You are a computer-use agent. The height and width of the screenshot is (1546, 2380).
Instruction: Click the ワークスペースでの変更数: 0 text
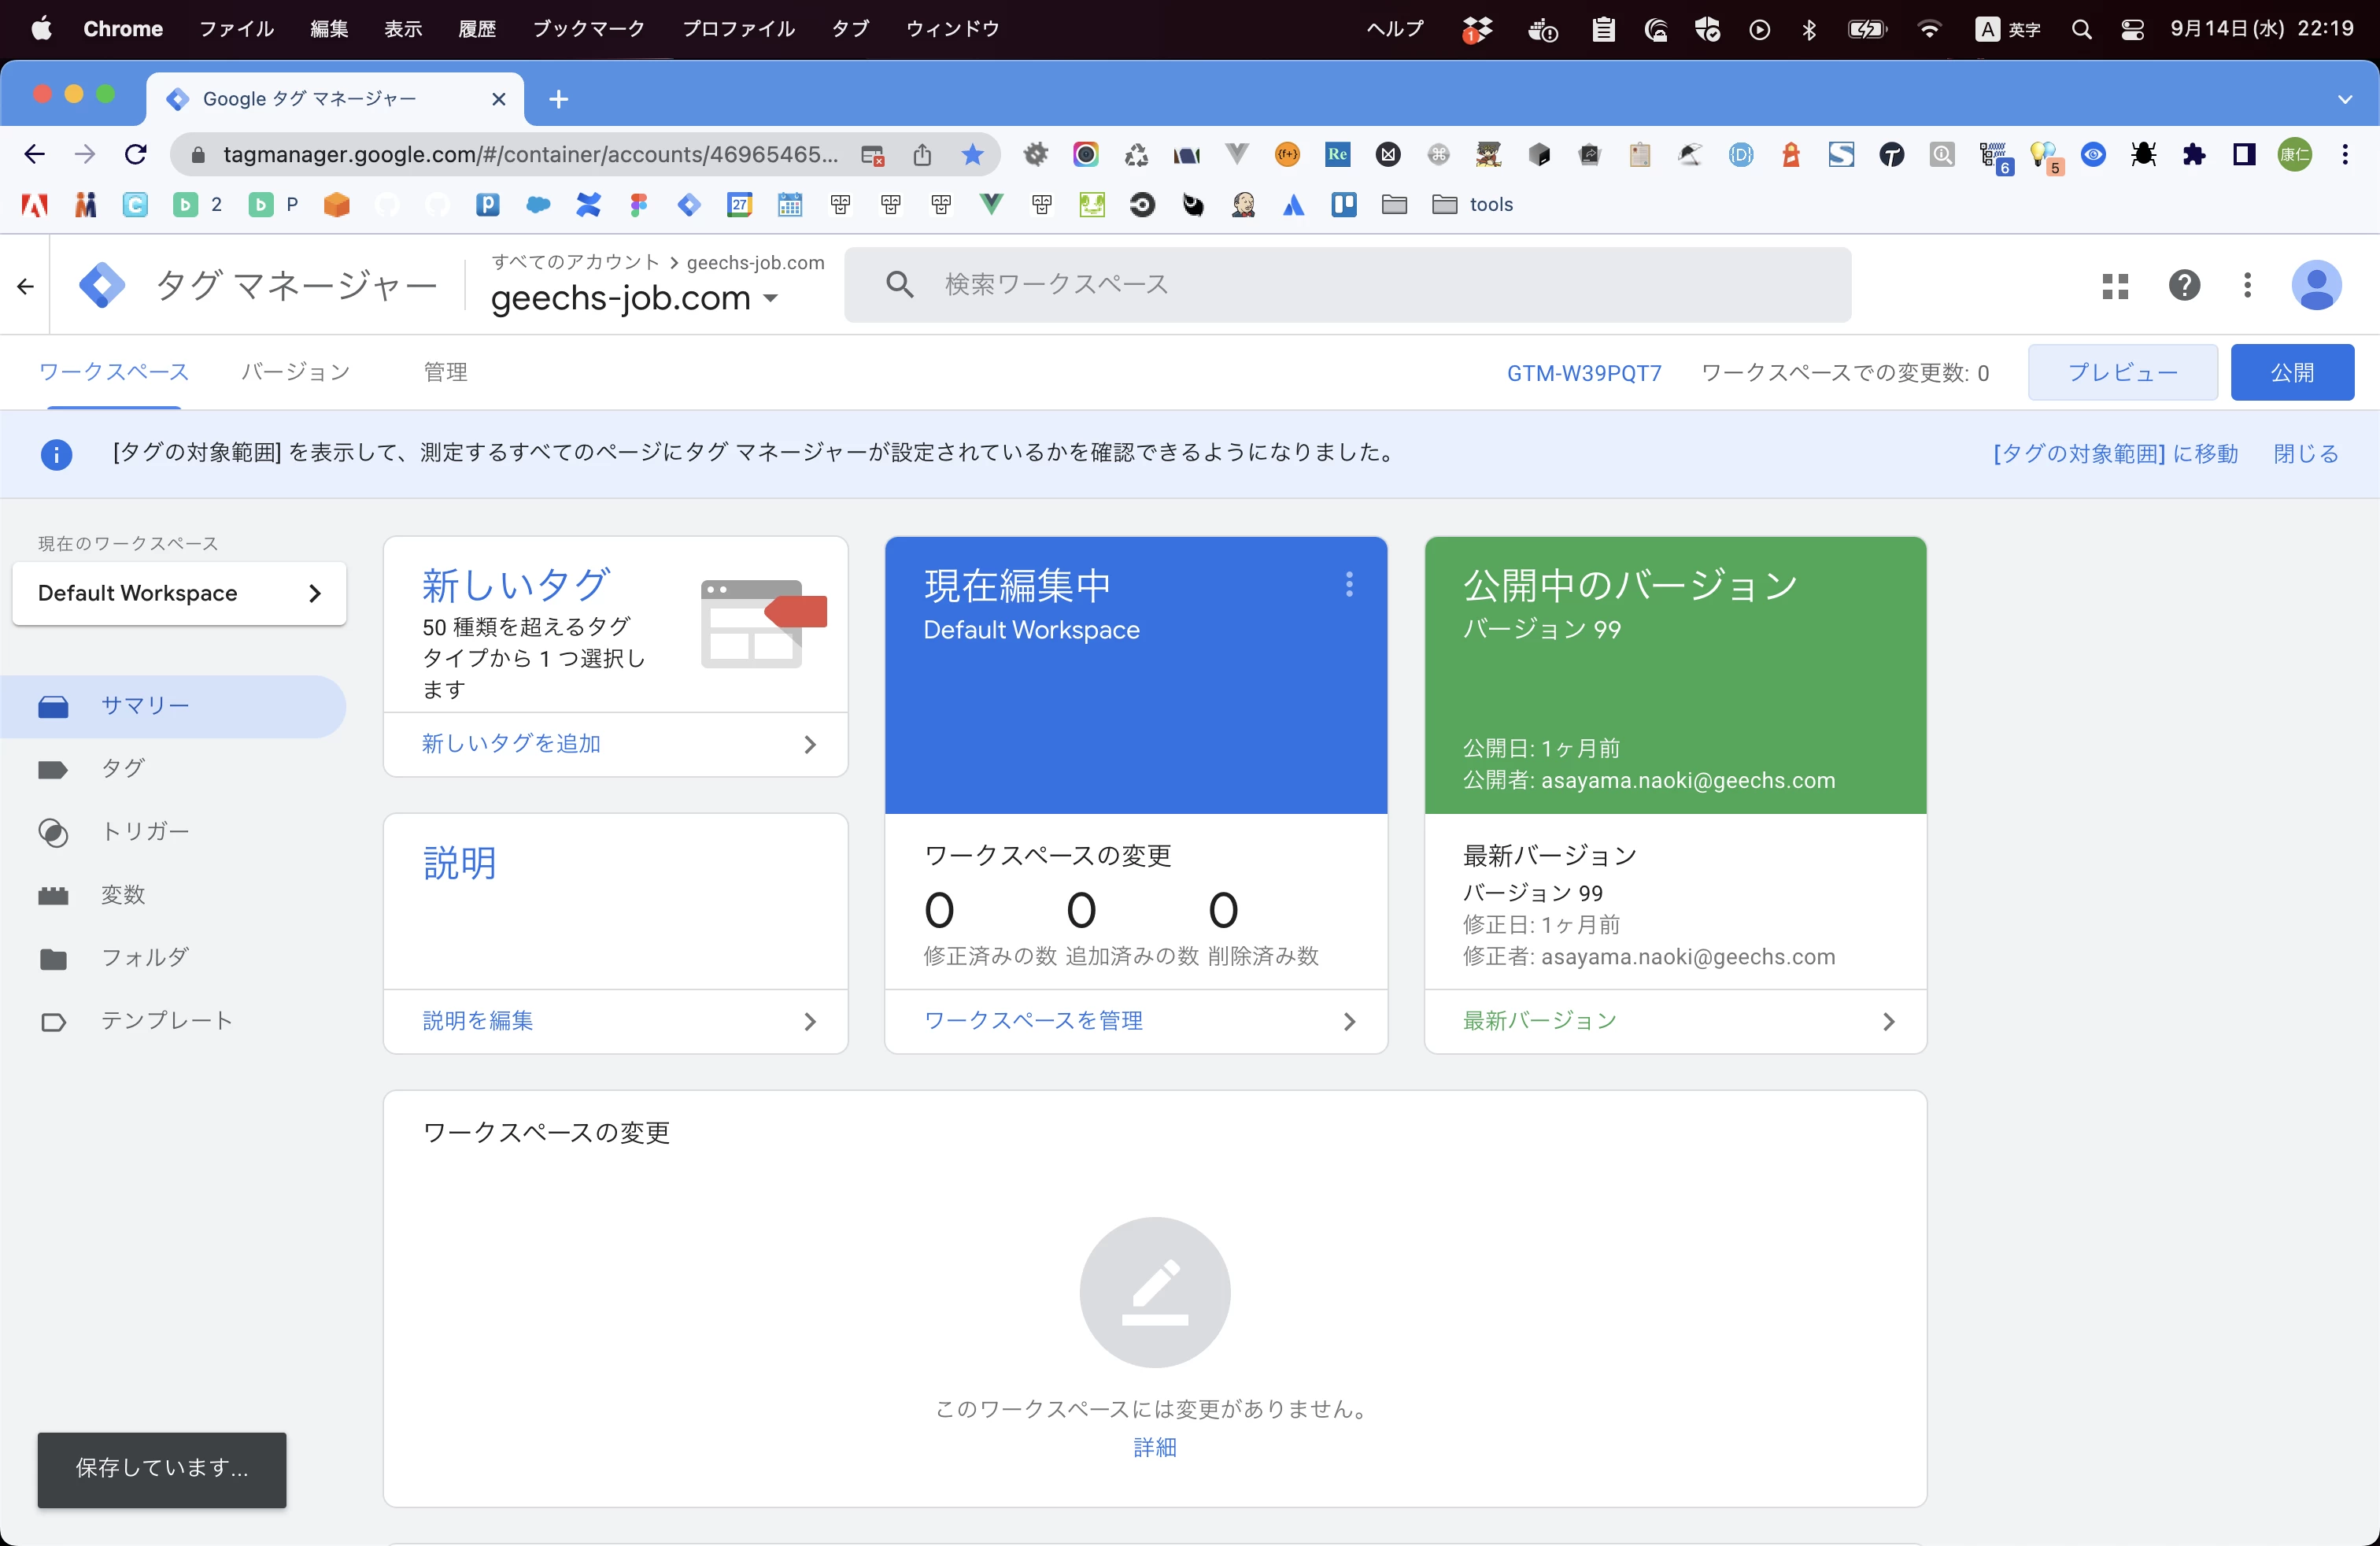[x=1845, y=373]
